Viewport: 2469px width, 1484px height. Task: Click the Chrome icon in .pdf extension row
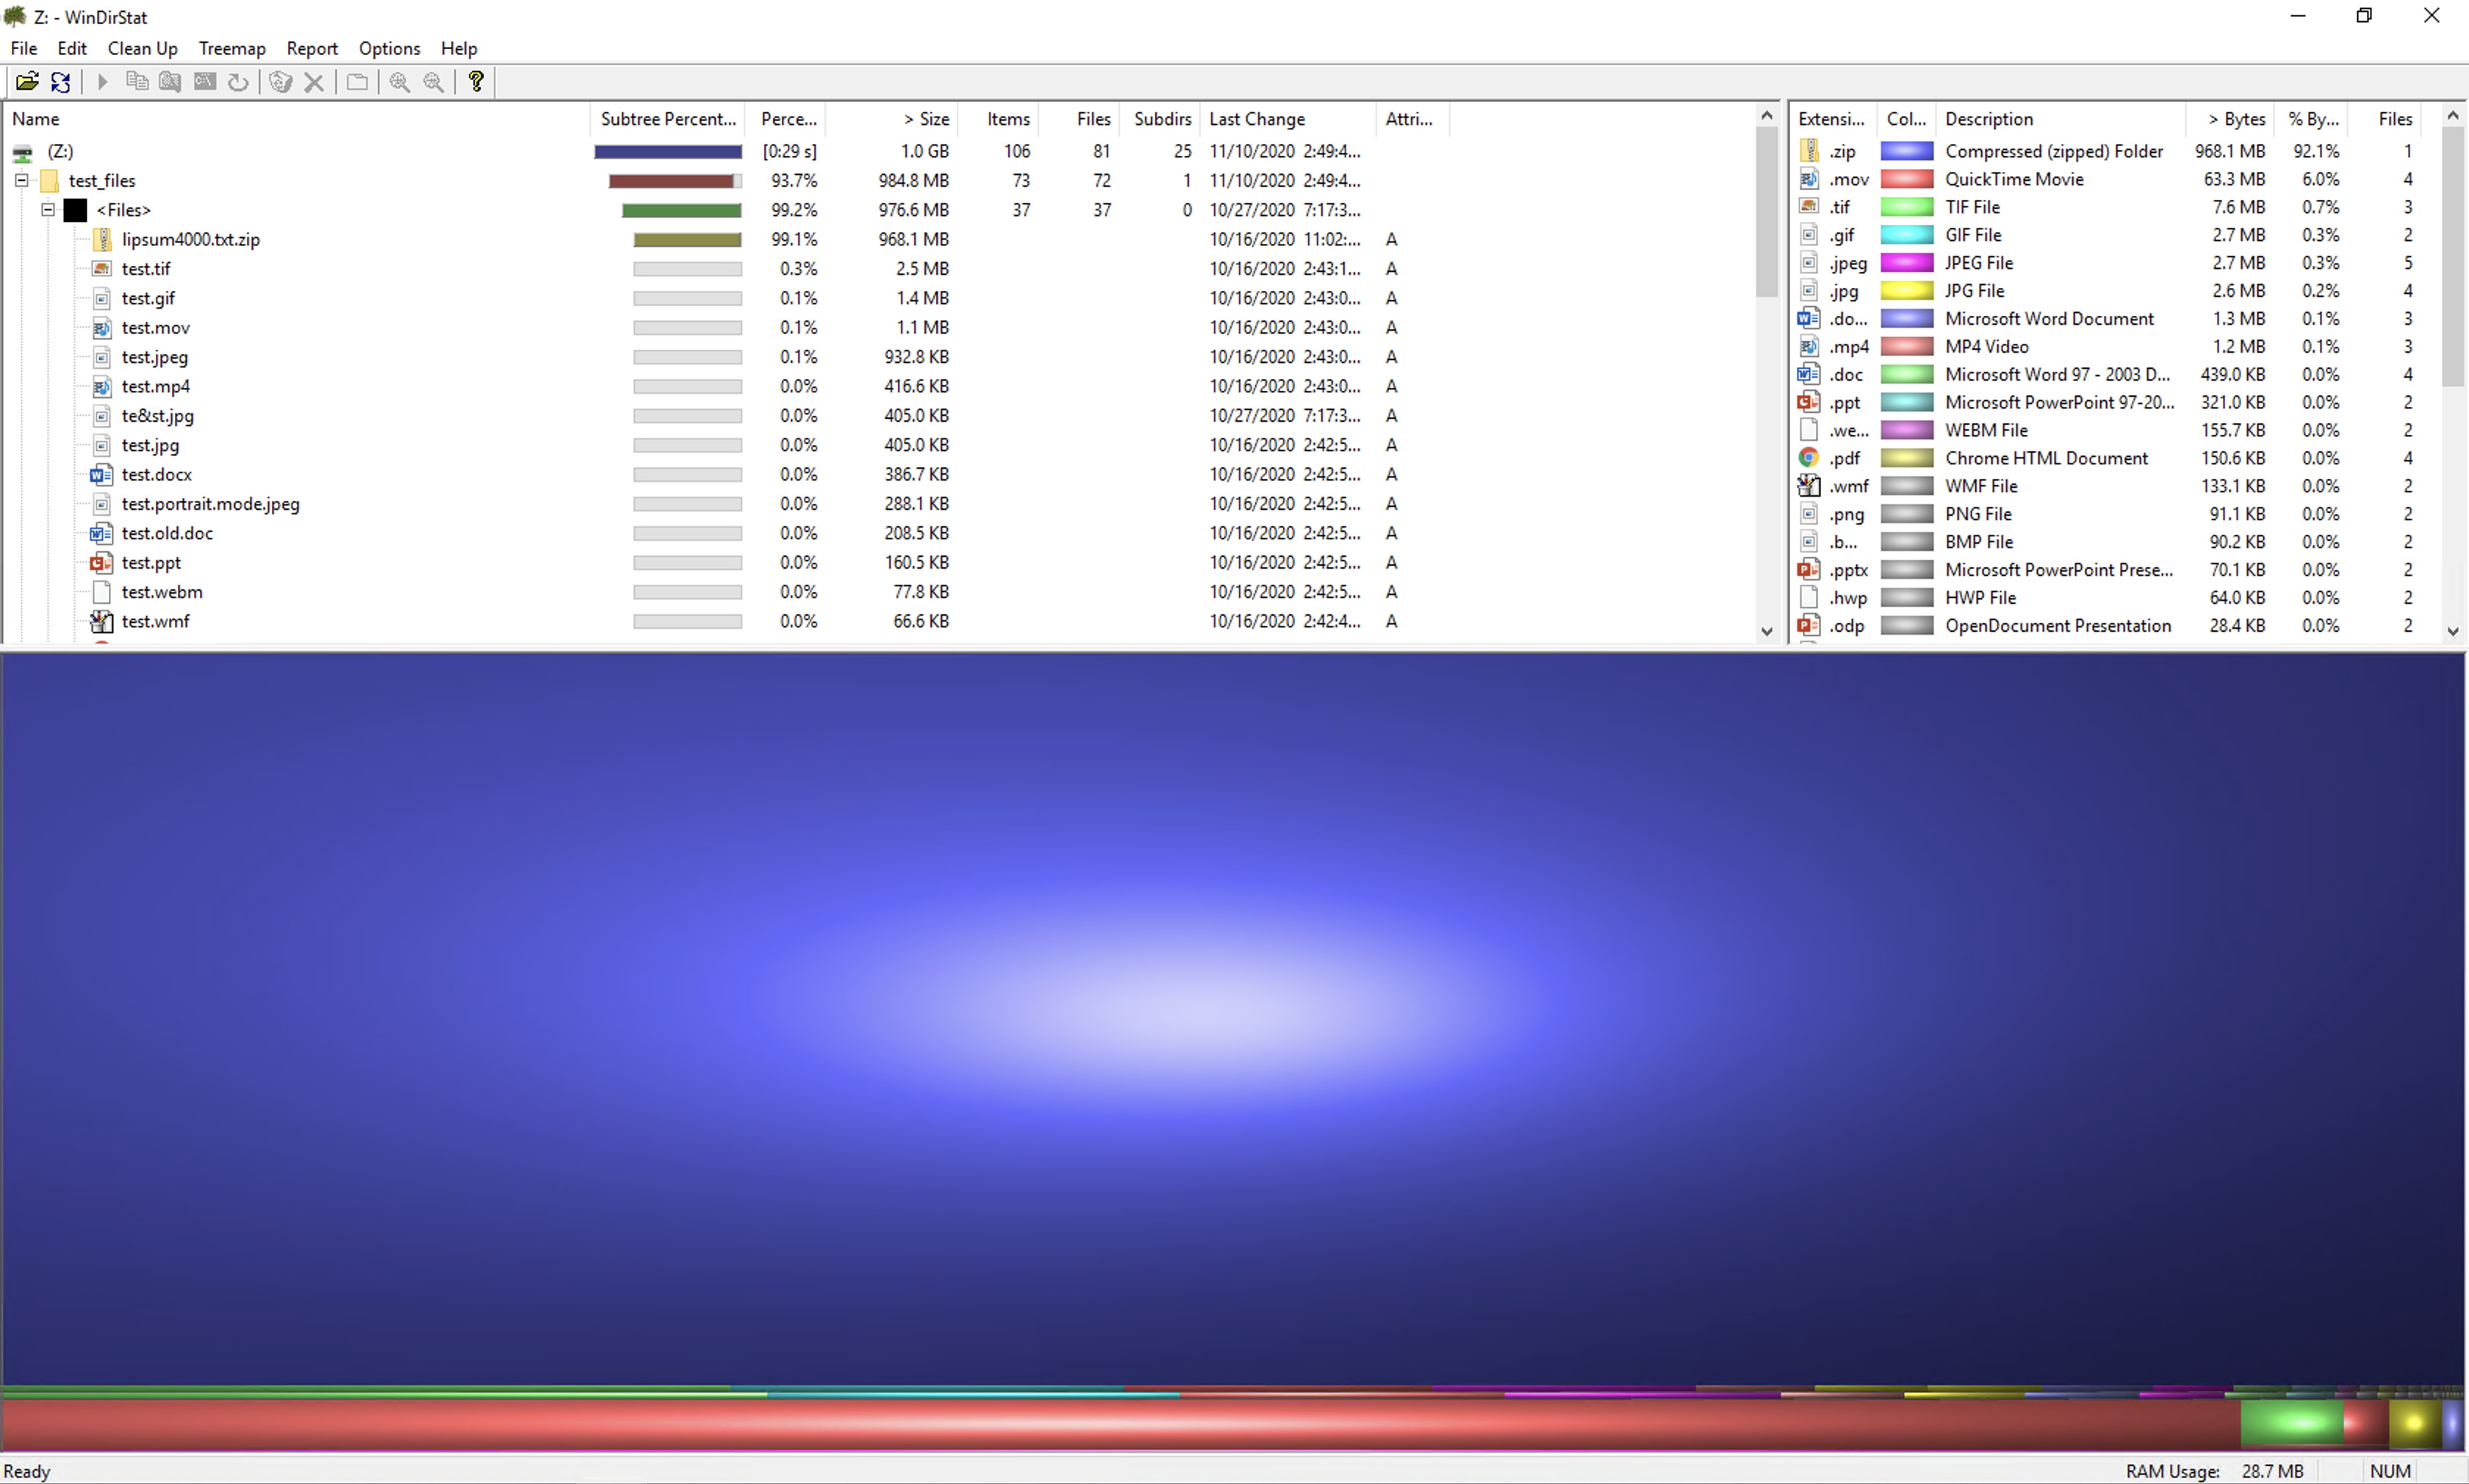pyautogui.click(x=1808, y=458)
